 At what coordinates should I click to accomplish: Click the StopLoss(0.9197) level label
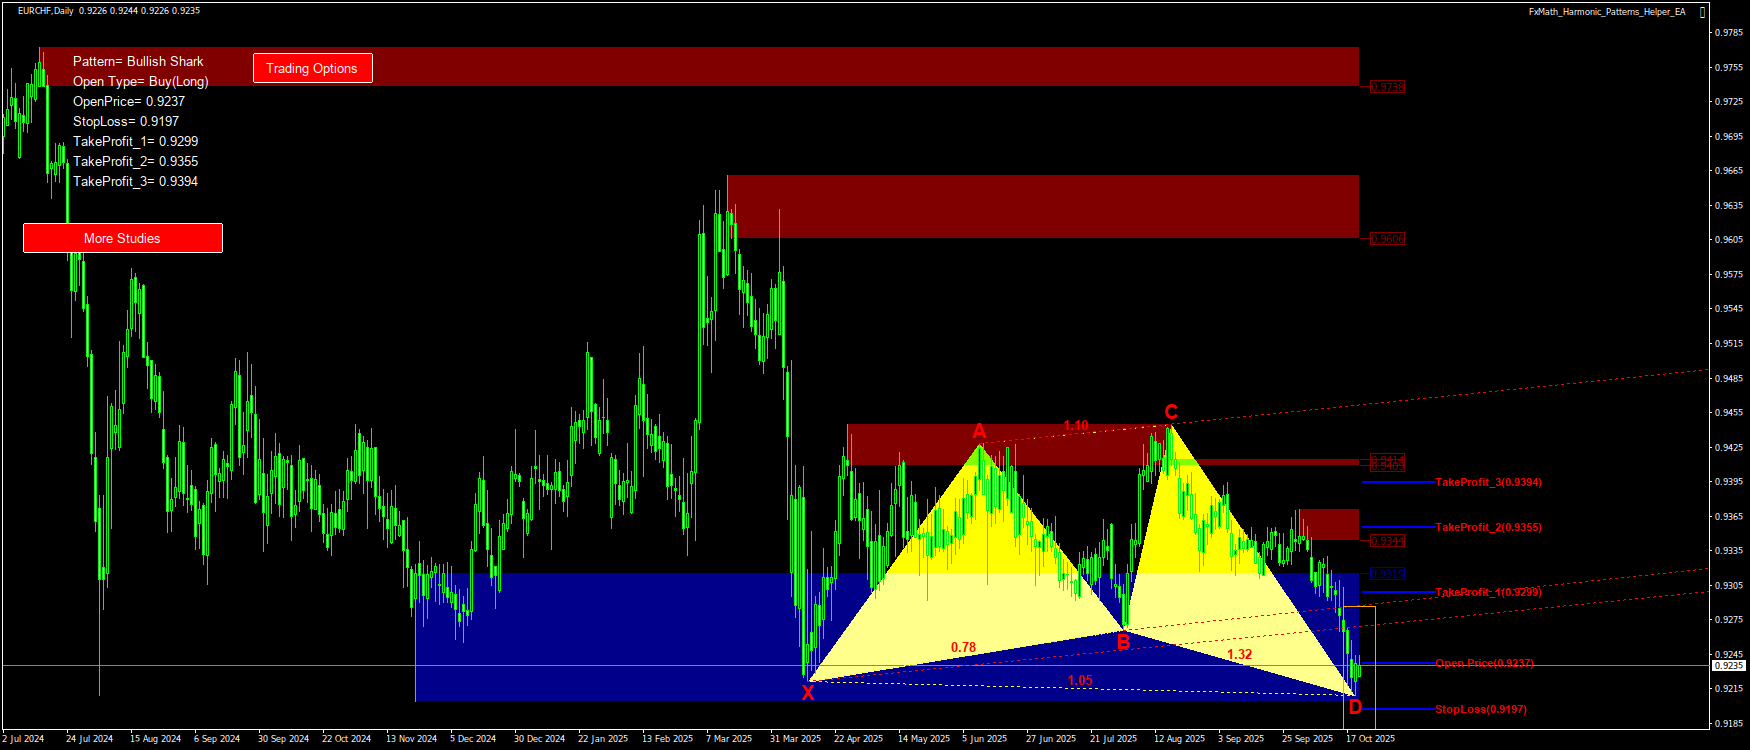(x=1480, y=709)
